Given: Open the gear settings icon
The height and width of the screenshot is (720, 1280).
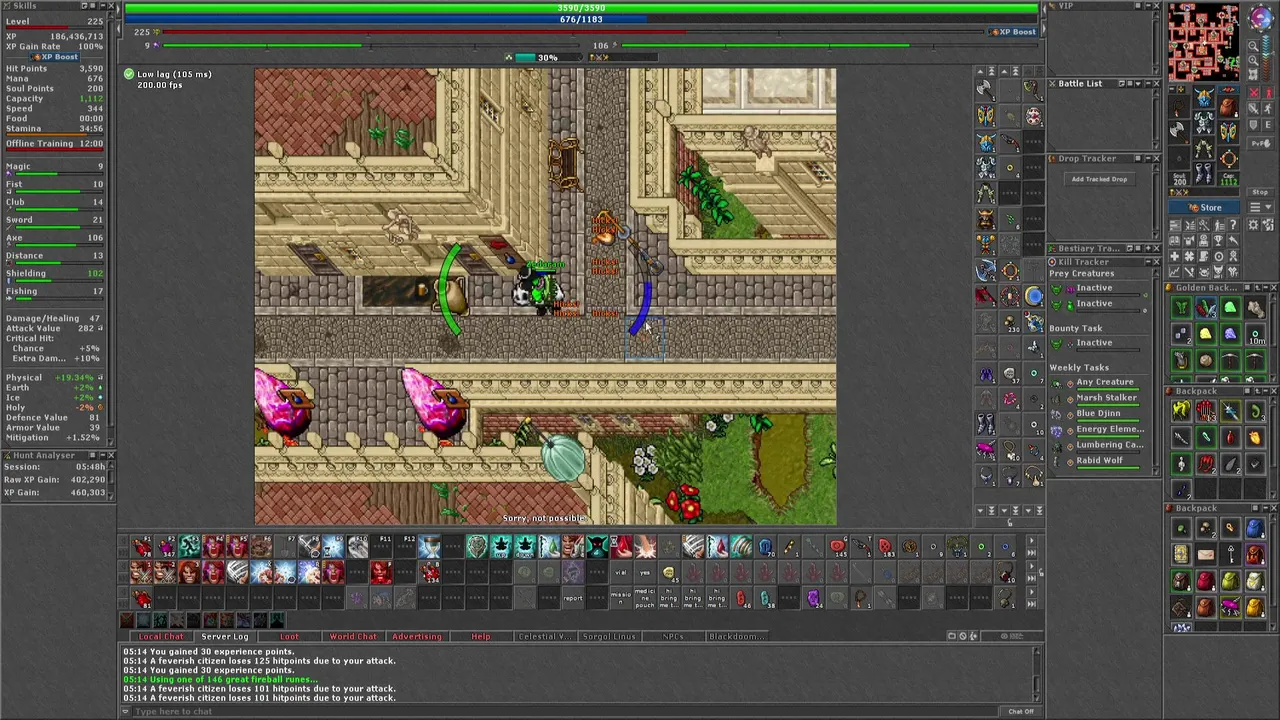Looking at the screenshot, I should pyautogui.click(x=1253, y=225).
